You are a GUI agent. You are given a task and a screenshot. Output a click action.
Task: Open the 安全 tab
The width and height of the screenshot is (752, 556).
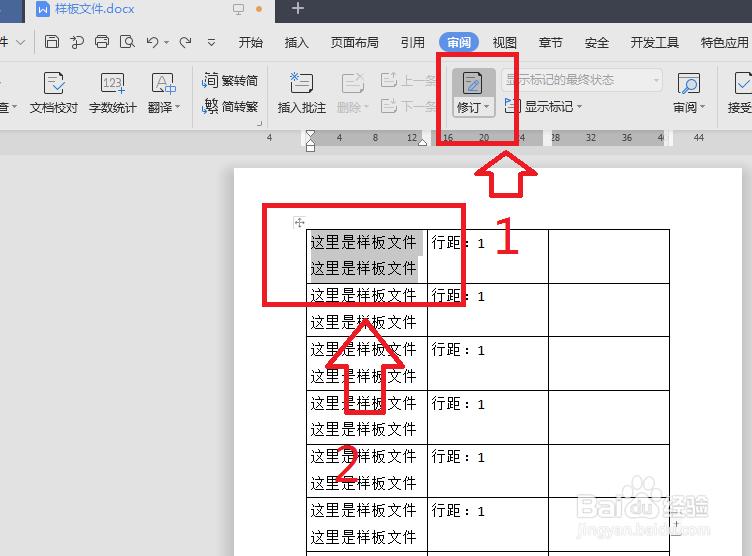pos(597,43)
